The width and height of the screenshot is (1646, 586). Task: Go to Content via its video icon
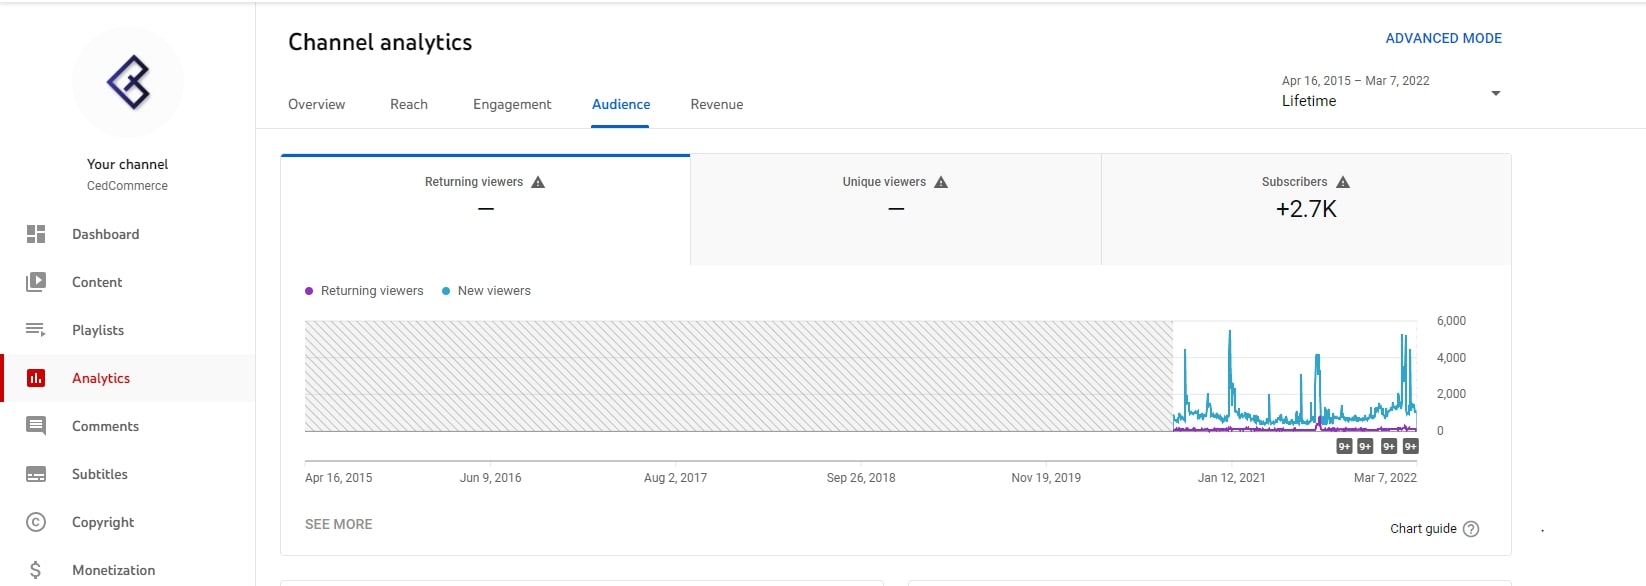coord(36,282)
